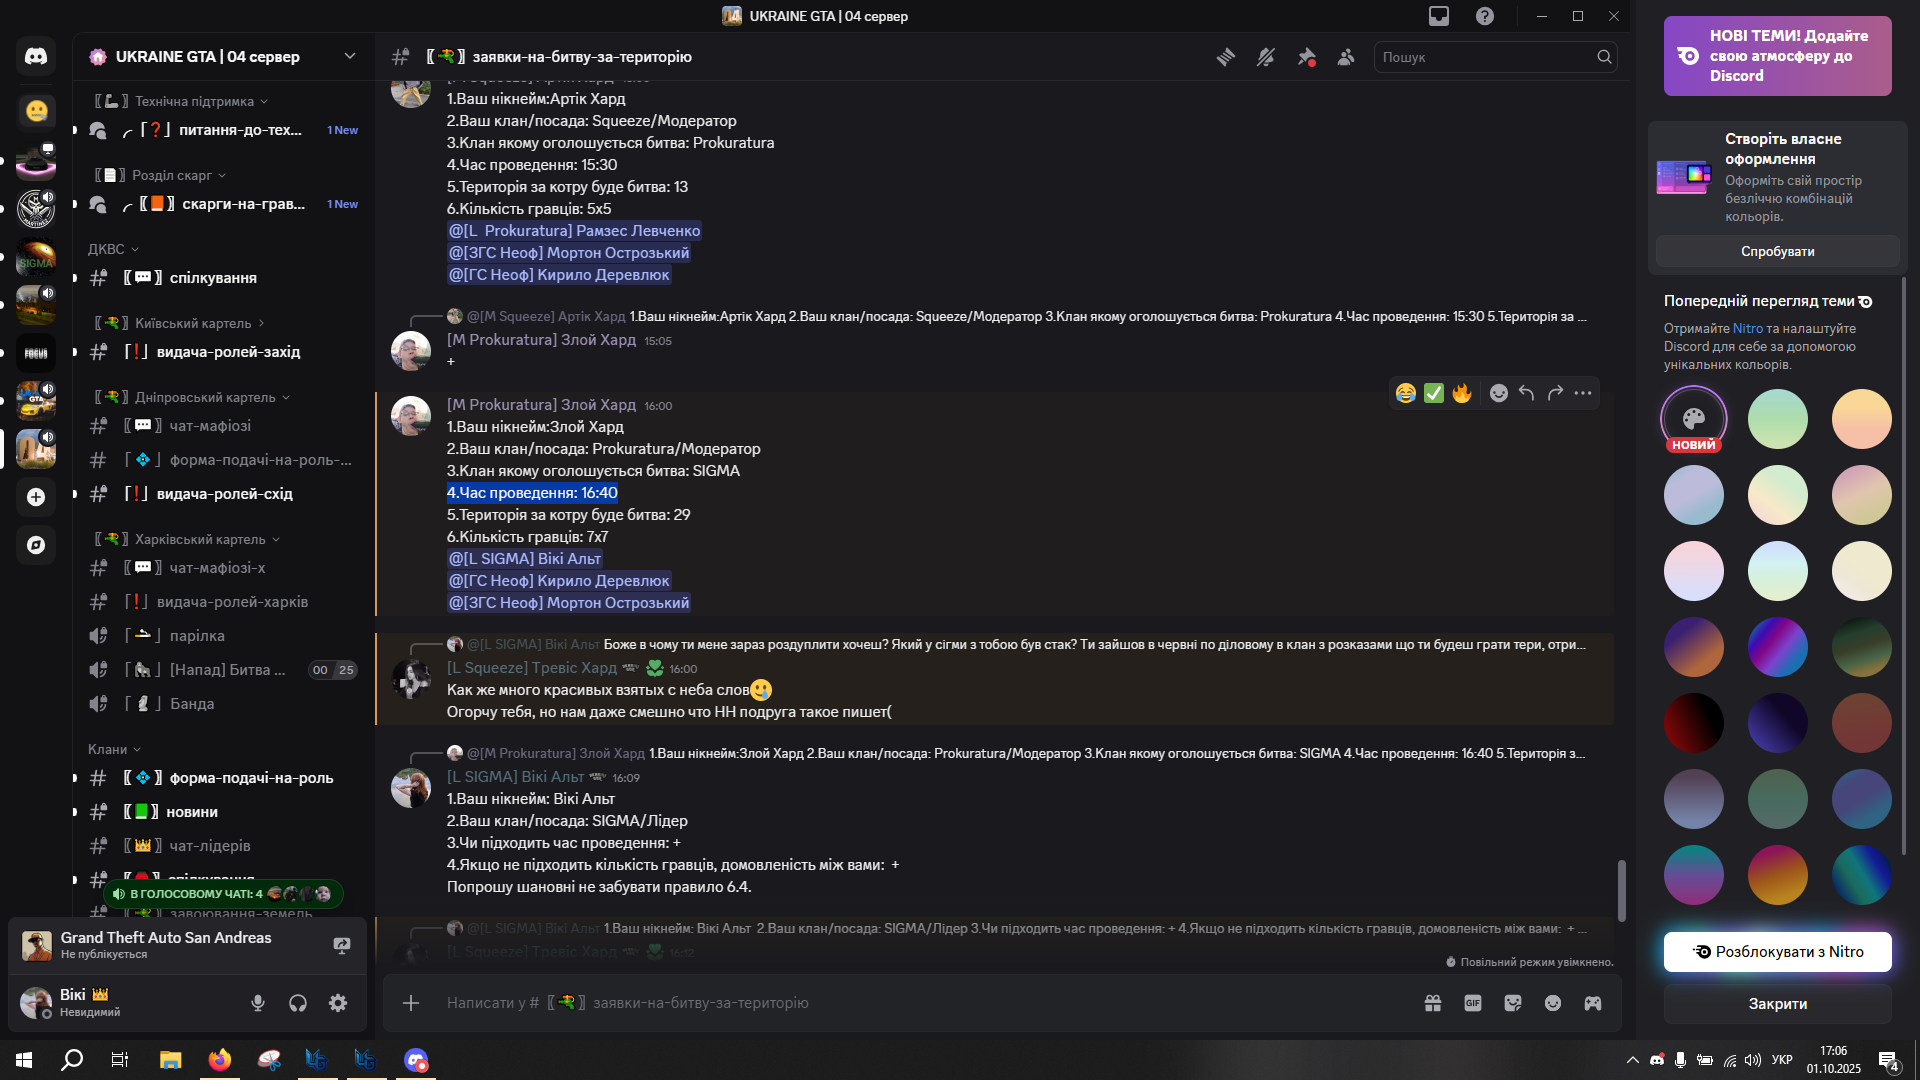
Task: Click Розблокувати з Nitro button
Action: point(1778,952)
